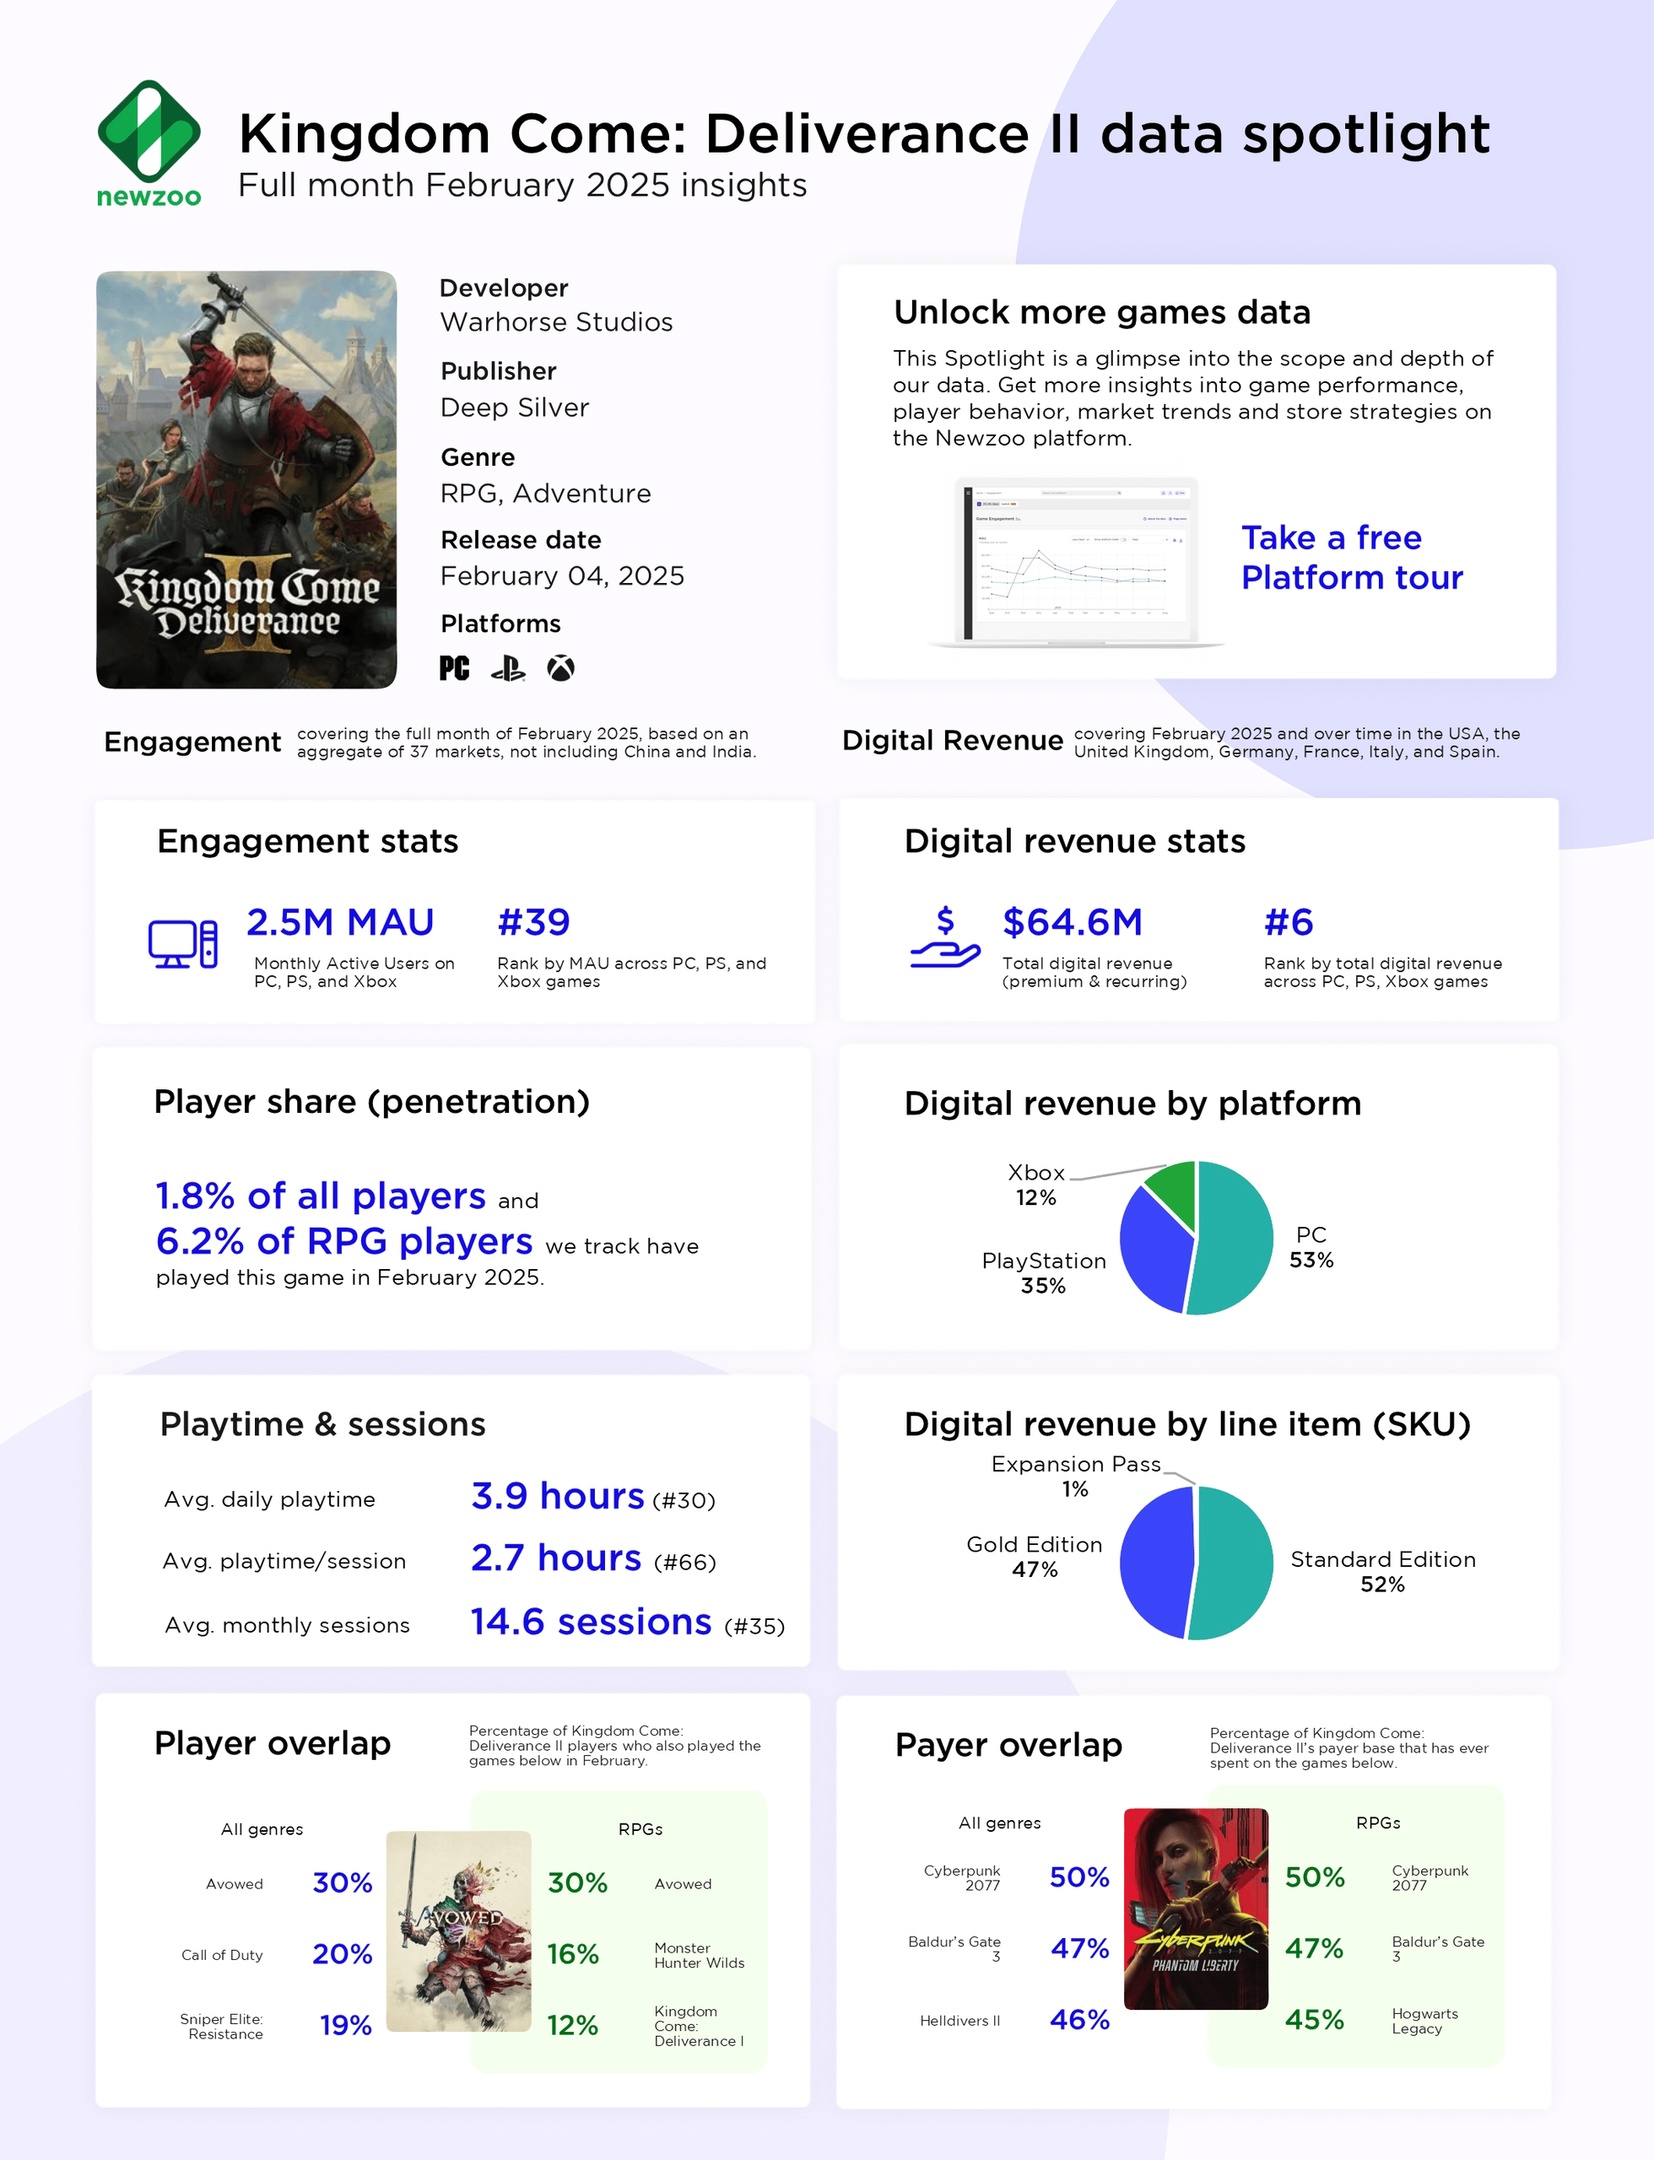The height and width of the screenshot is (2160, 1654).
Task: Open the 'Take a free Platform tour' link
Action: 1351,557
